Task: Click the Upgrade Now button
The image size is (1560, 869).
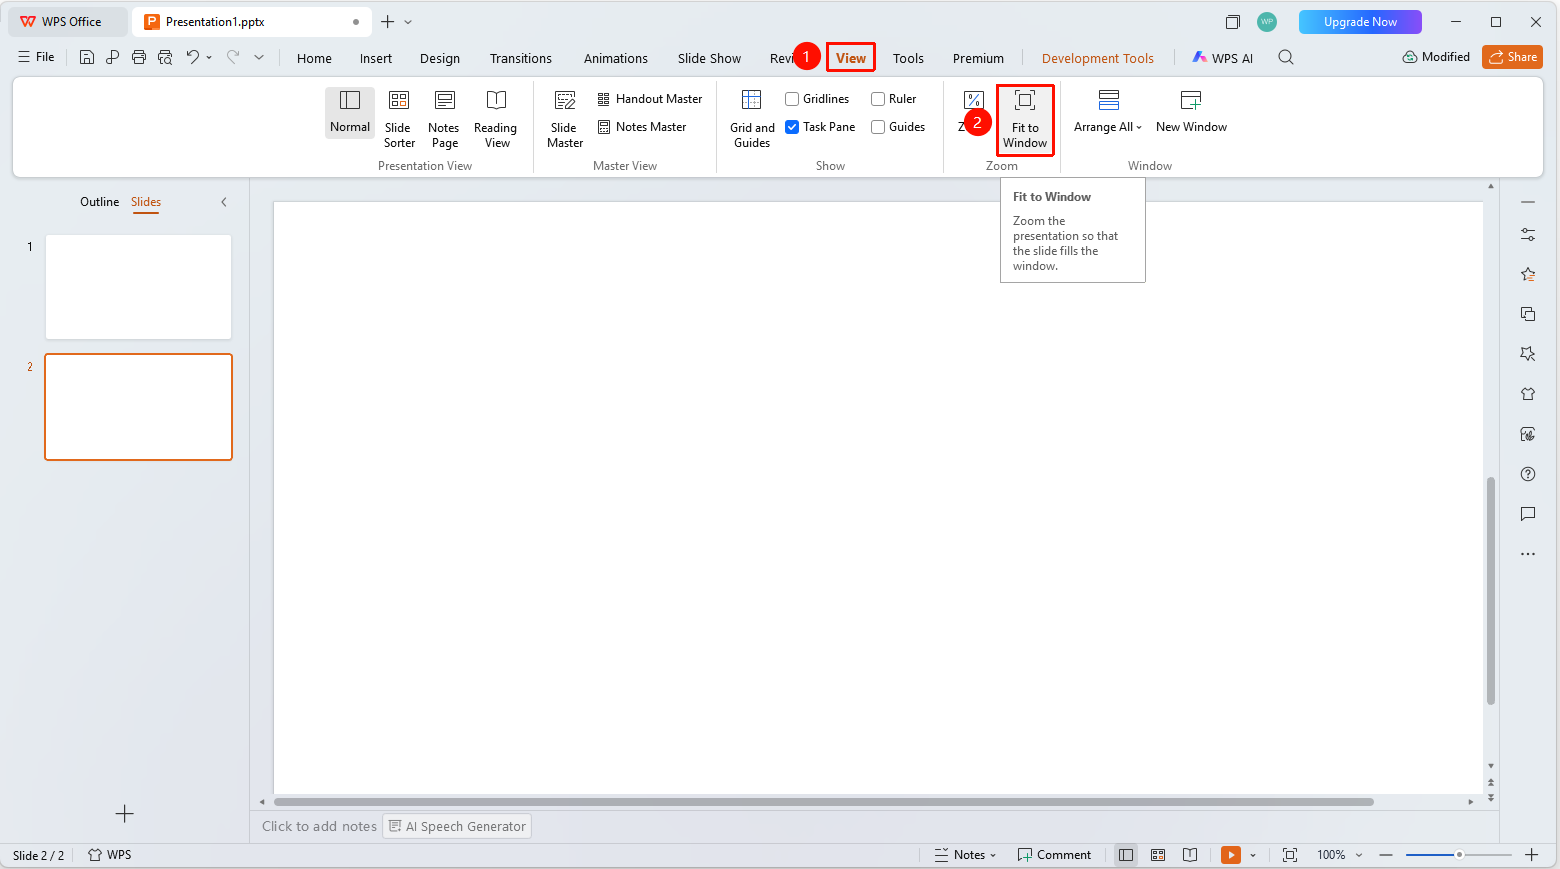Action: tap(1360, 22)
